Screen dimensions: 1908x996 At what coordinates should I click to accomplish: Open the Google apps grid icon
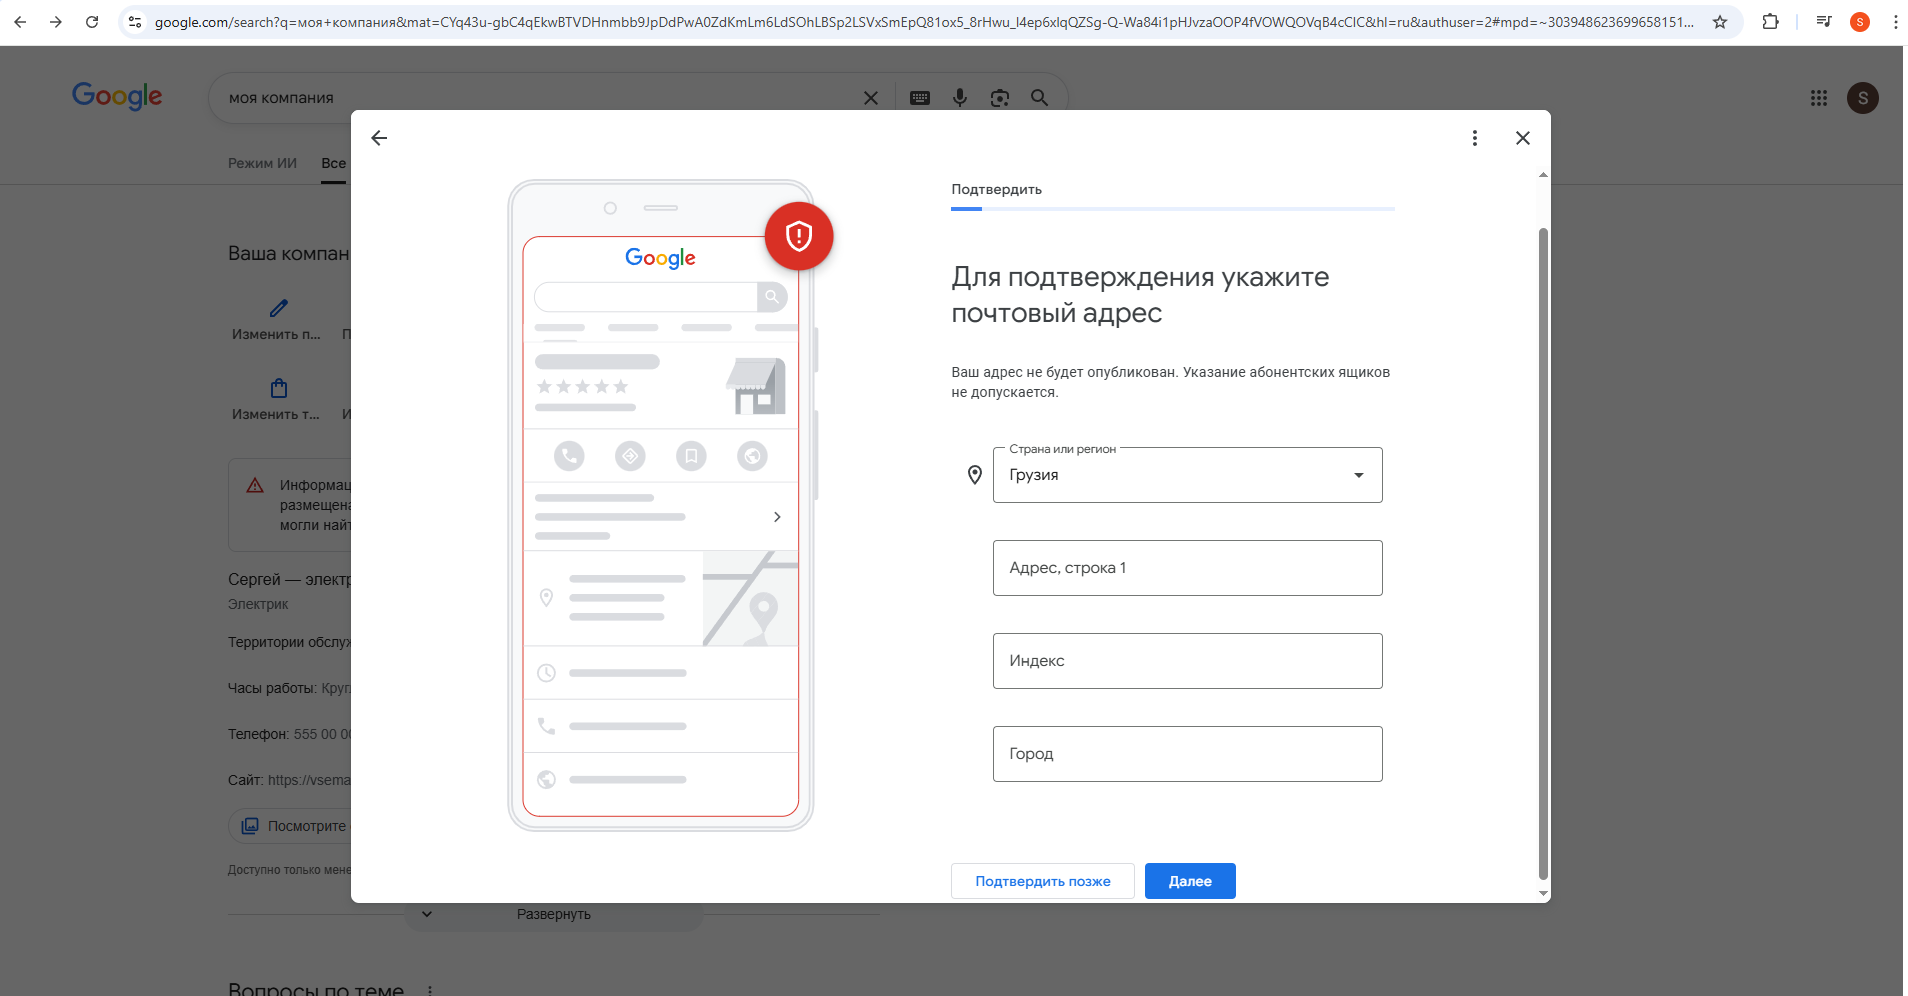pyautogui.click(x=1819, y=98)
